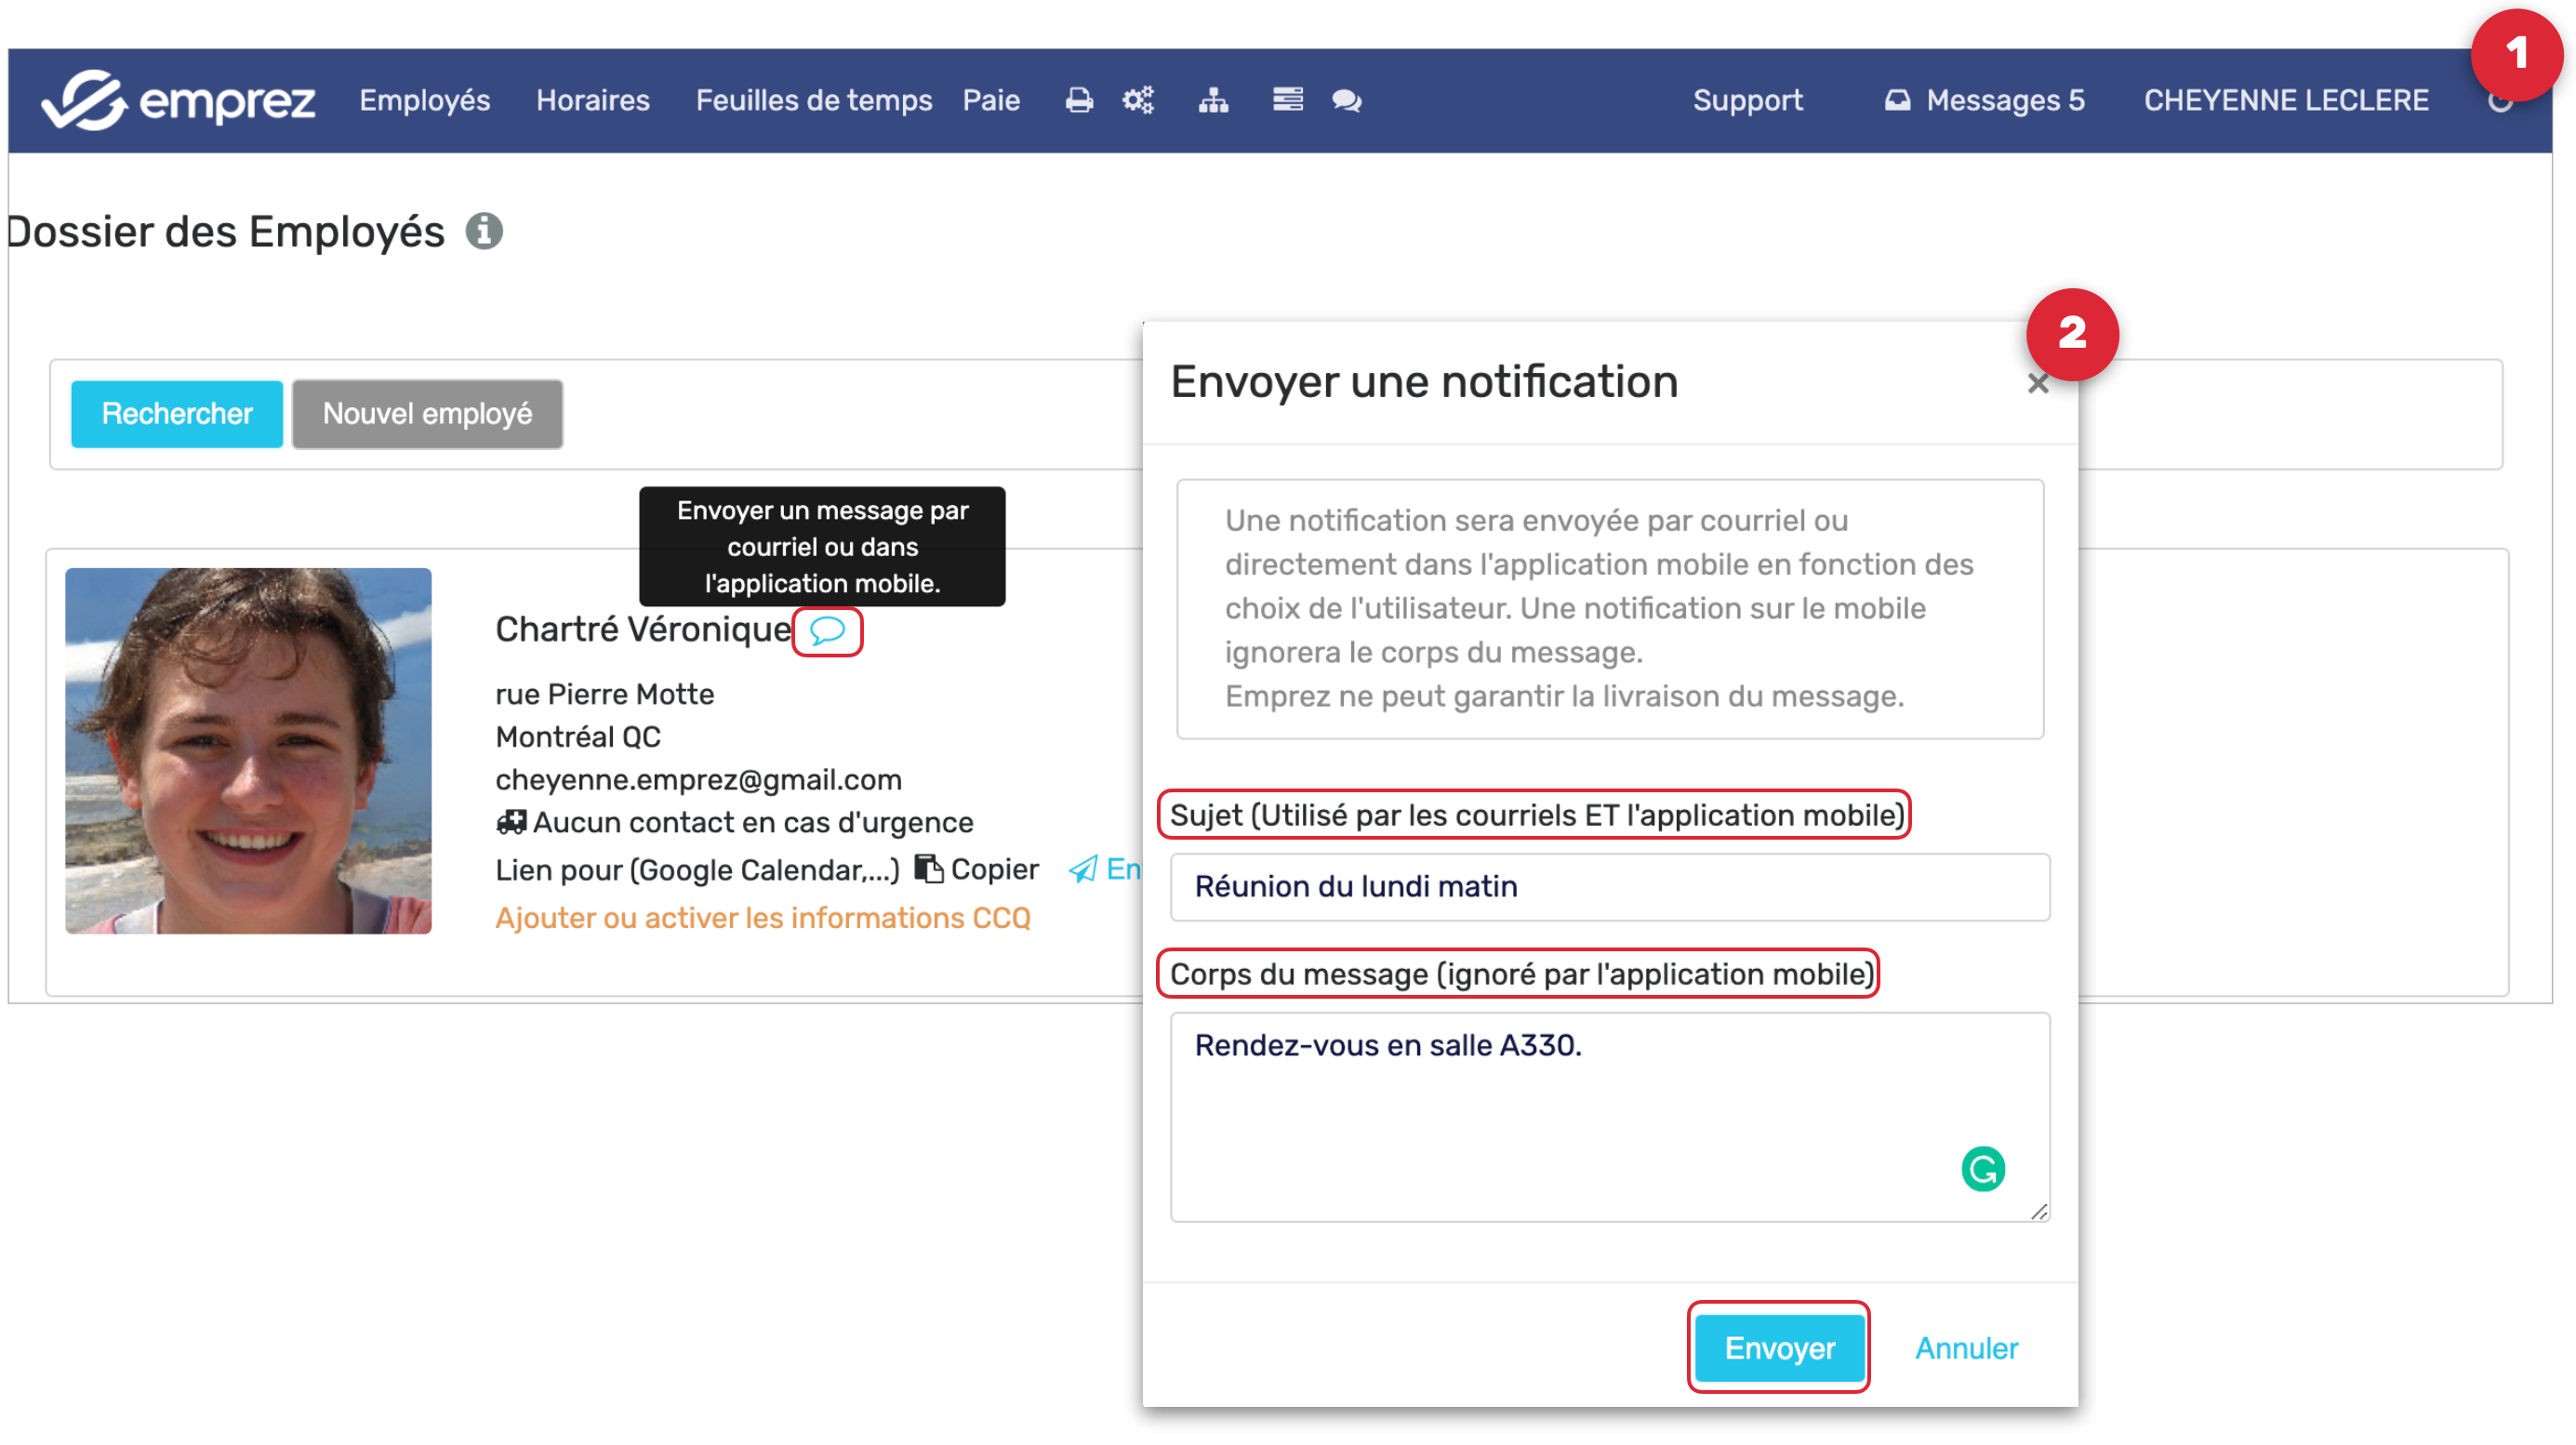Image resolution: width=2576 pixels, height=1445 pixels.
Task: Click the subject field Réunion du lundi matin
Action: click(1609, 886)
